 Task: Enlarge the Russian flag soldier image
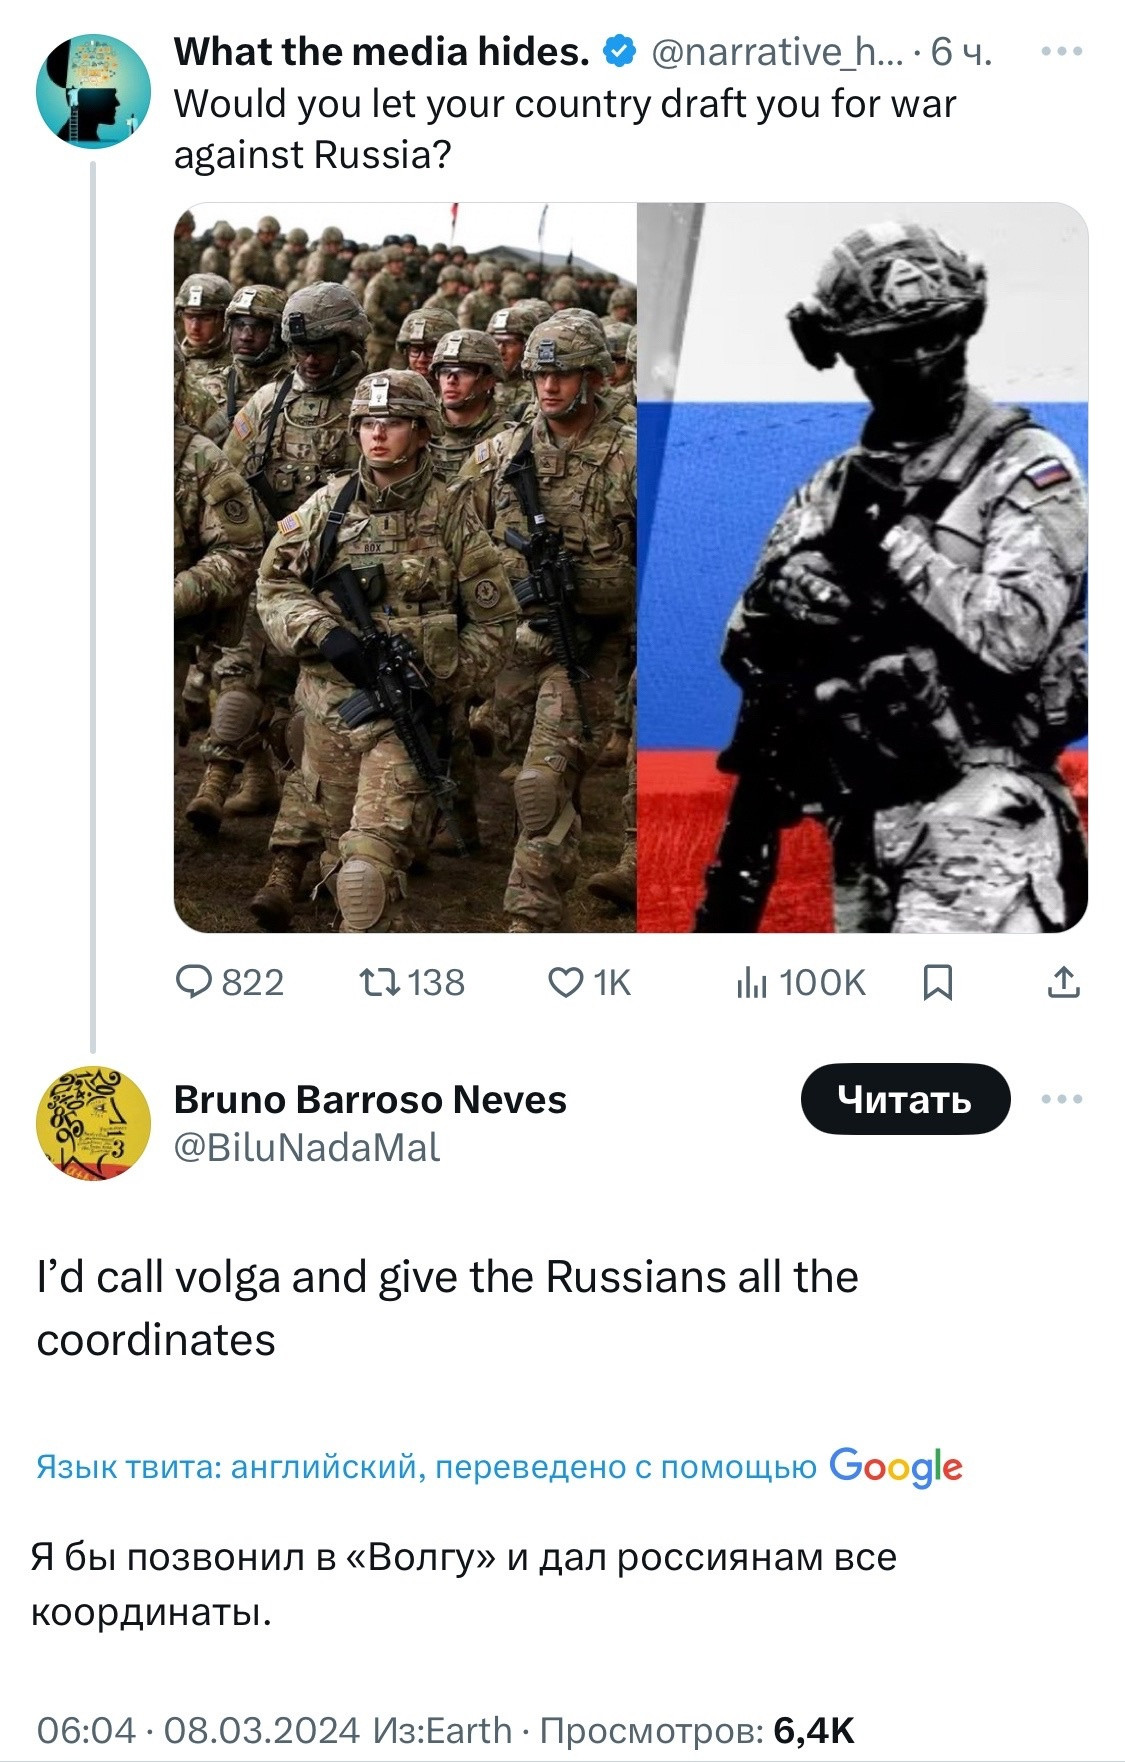[x=862, y=567]
